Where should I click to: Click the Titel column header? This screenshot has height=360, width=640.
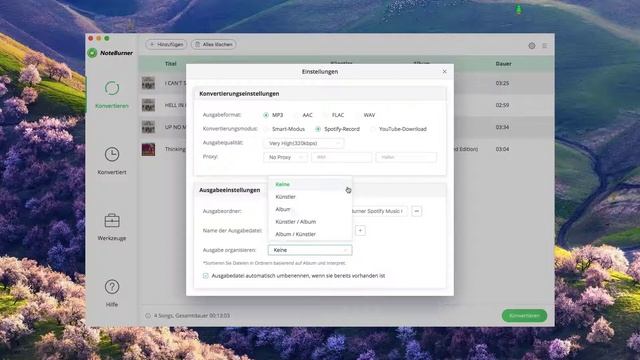pos(171,64)
